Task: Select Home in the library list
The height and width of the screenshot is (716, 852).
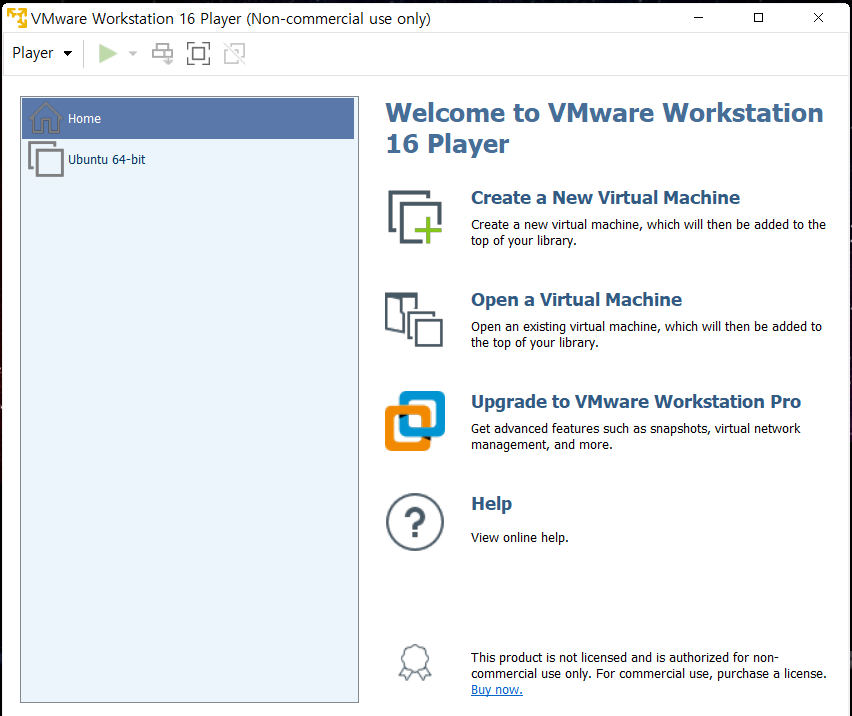Action: (188, 118)
